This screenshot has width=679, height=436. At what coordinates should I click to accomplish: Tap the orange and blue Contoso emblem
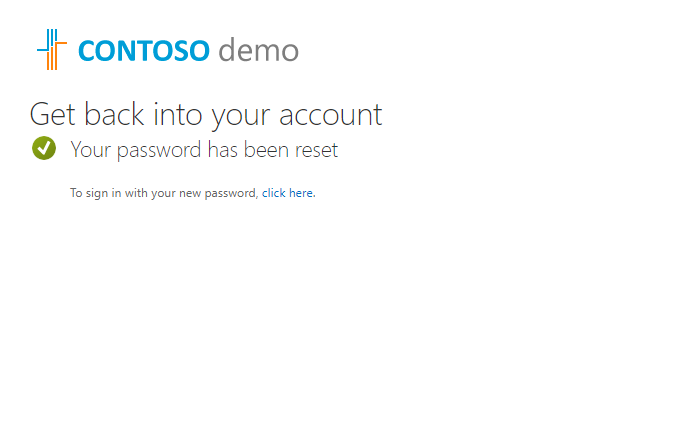[52, 49]
